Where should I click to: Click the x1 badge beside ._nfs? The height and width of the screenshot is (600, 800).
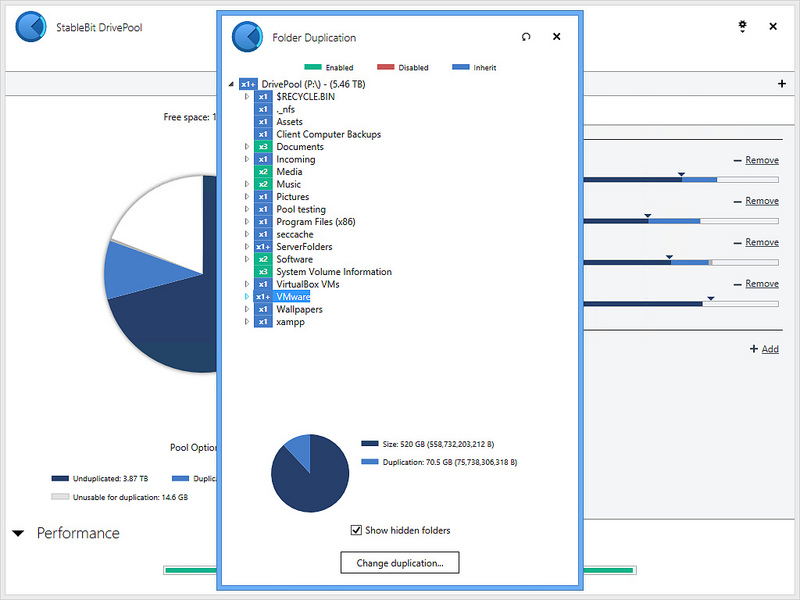[263, 109]
